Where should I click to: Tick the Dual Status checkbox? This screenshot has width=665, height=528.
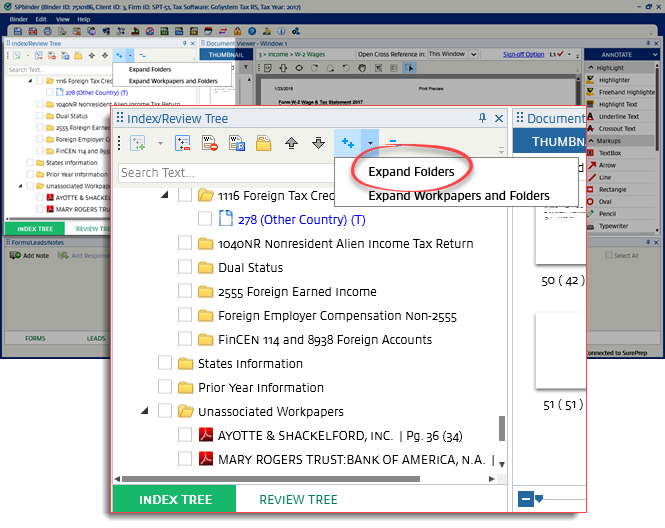[x=185, y=267]
